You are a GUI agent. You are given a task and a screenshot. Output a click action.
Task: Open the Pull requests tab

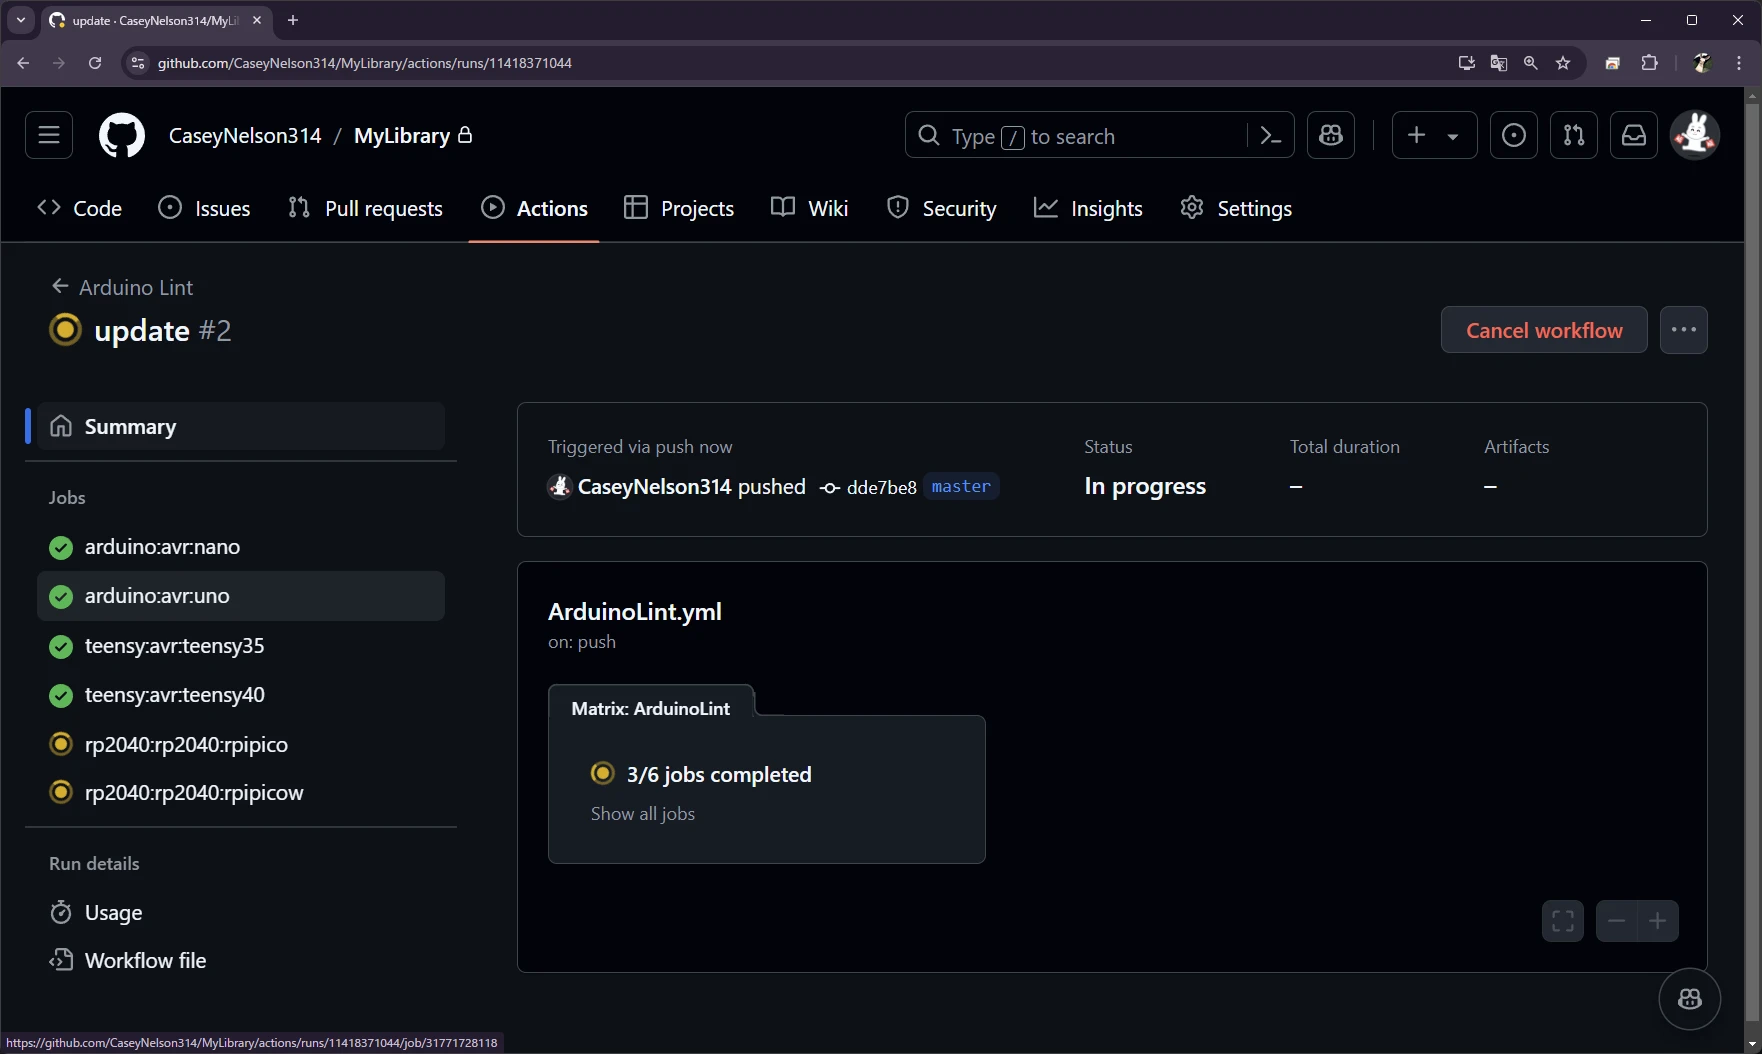[x=365, y=208]
